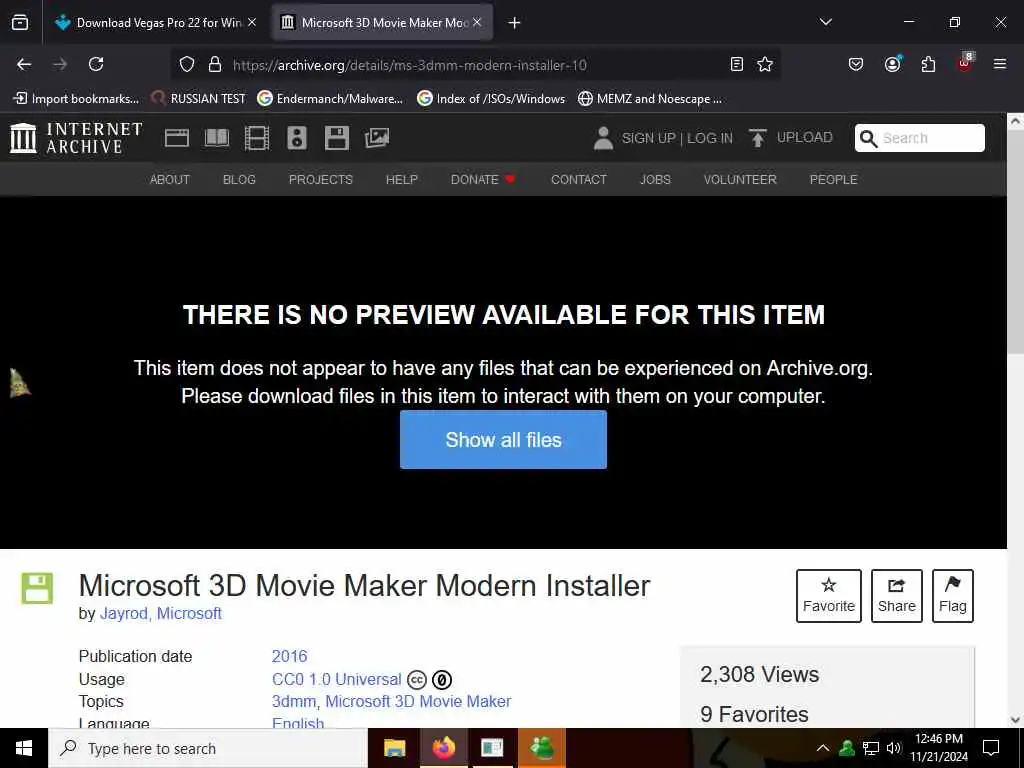Viewport: 1024px width, 768px height.
Task: Open the Jayrod author link
Action: click(123, 614)
